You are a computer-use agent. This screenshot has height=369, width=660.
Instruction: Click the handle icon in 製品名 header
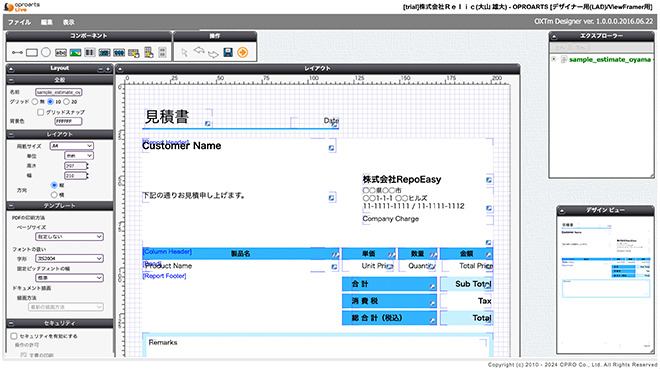(335, 255)
